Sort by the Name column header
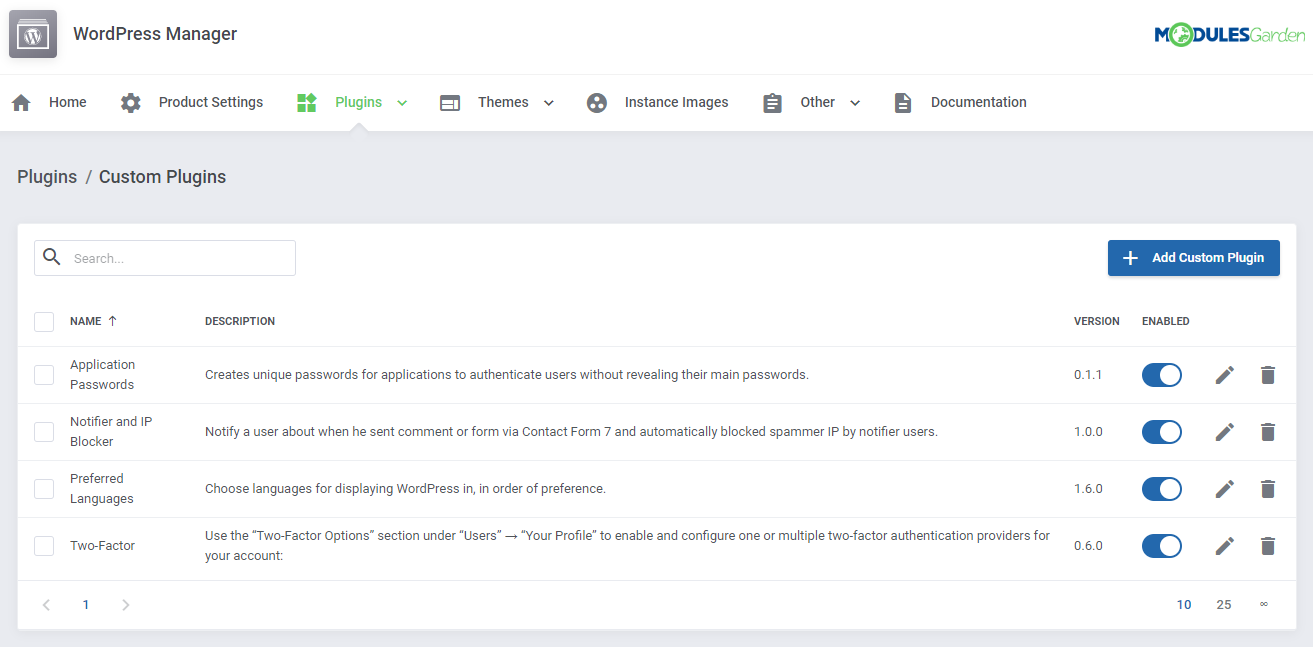 click(x=86, y=321)
